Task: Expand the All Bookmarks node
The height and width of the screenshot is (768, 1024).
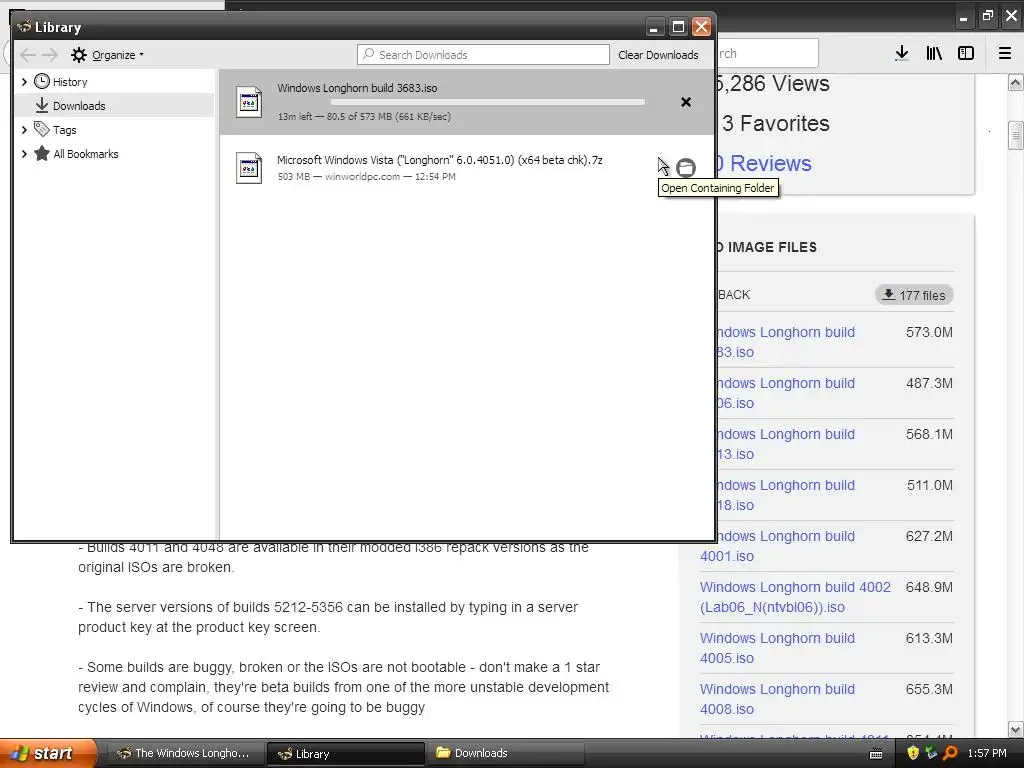Action: point(24,154)
